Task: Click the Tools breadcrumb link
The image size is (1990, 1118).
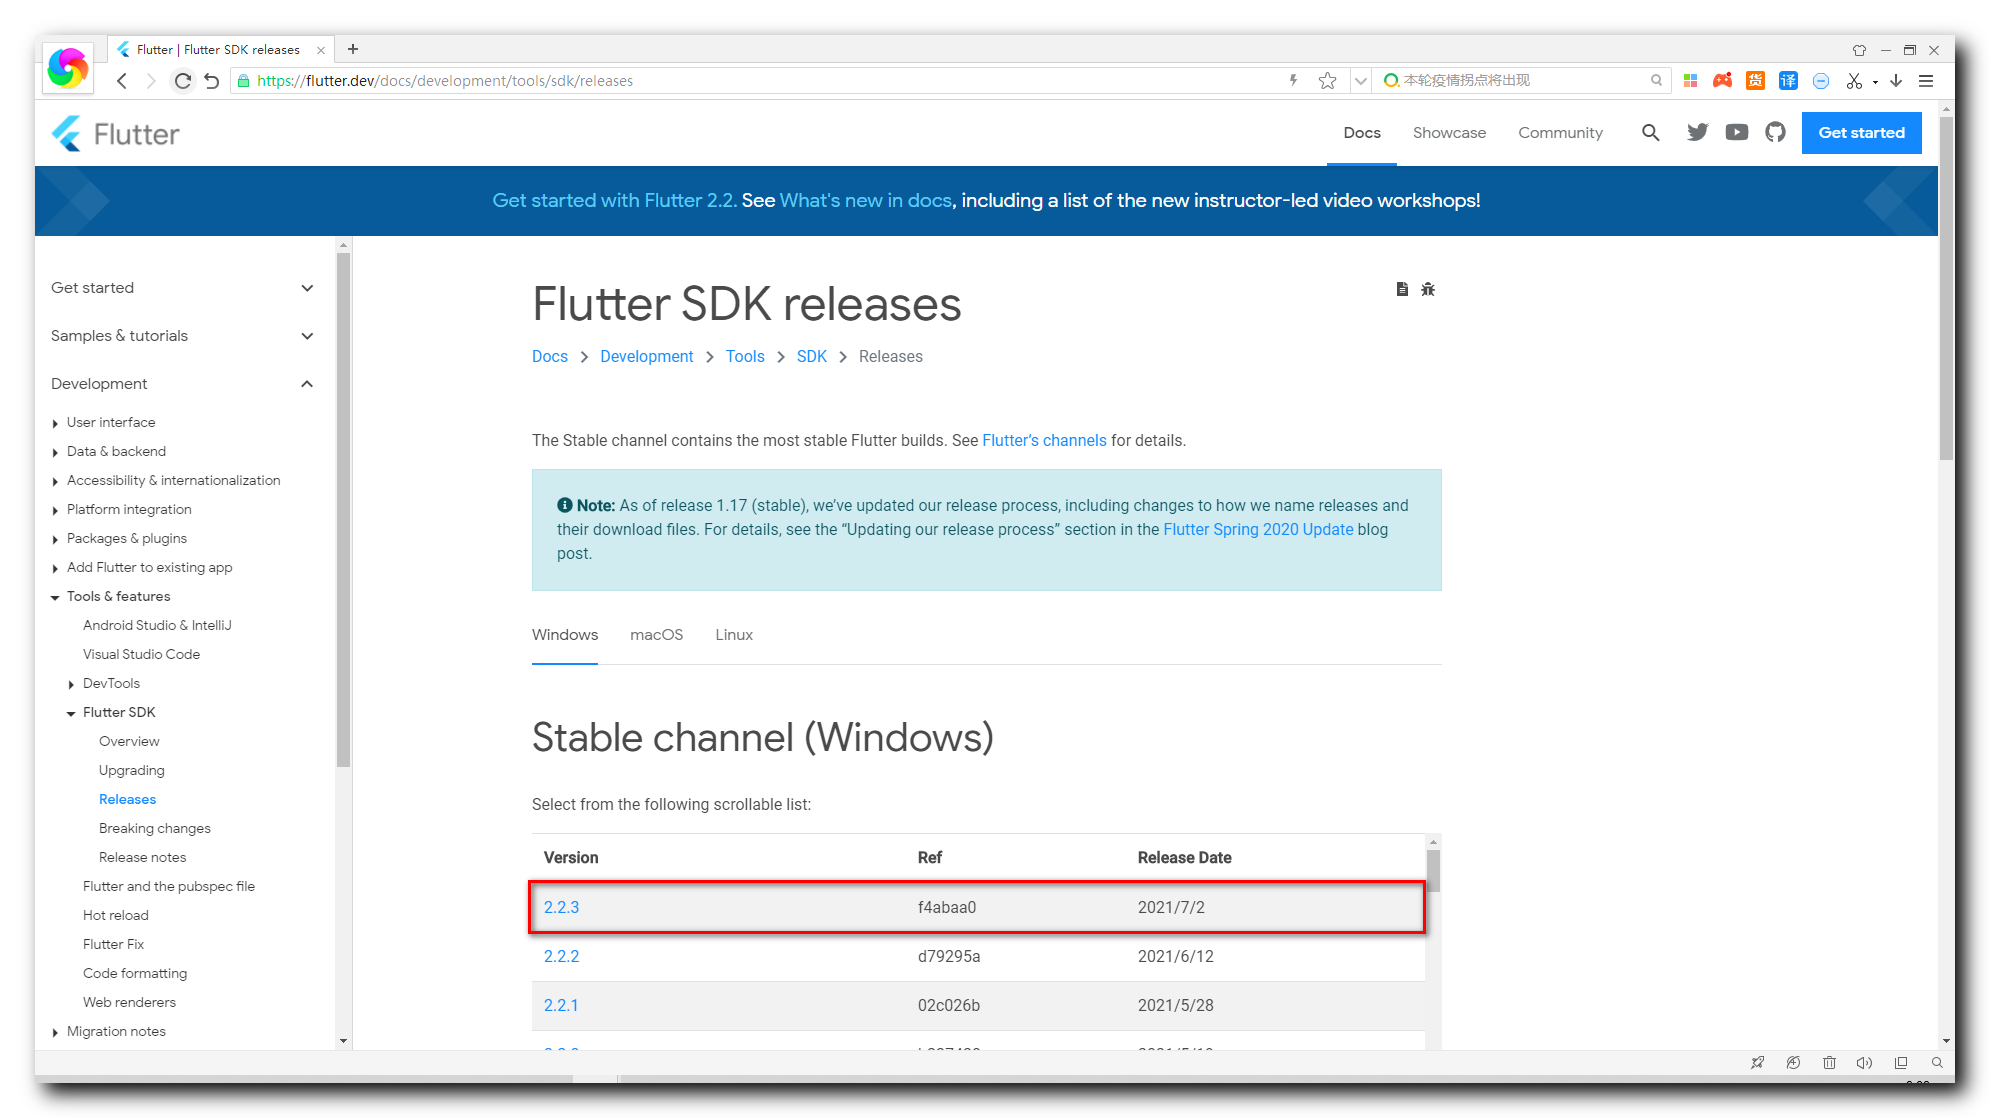Action: pos(745,357)
